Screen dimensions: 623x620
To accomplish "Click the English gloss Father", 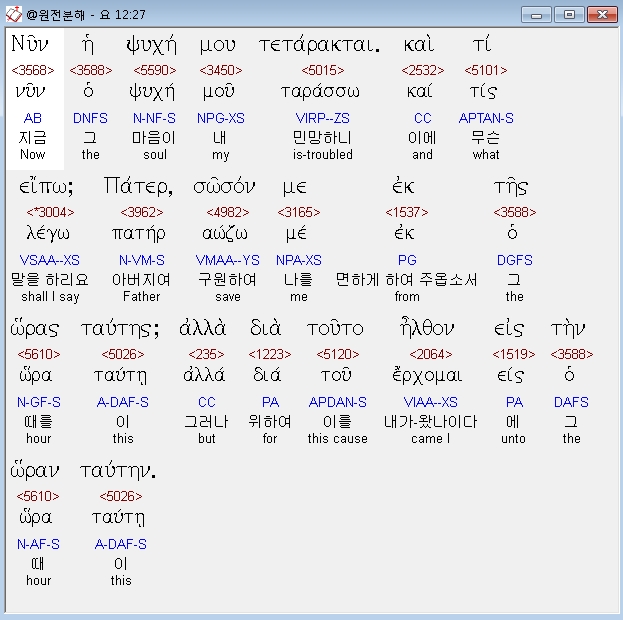I will [x=141, y=296].
